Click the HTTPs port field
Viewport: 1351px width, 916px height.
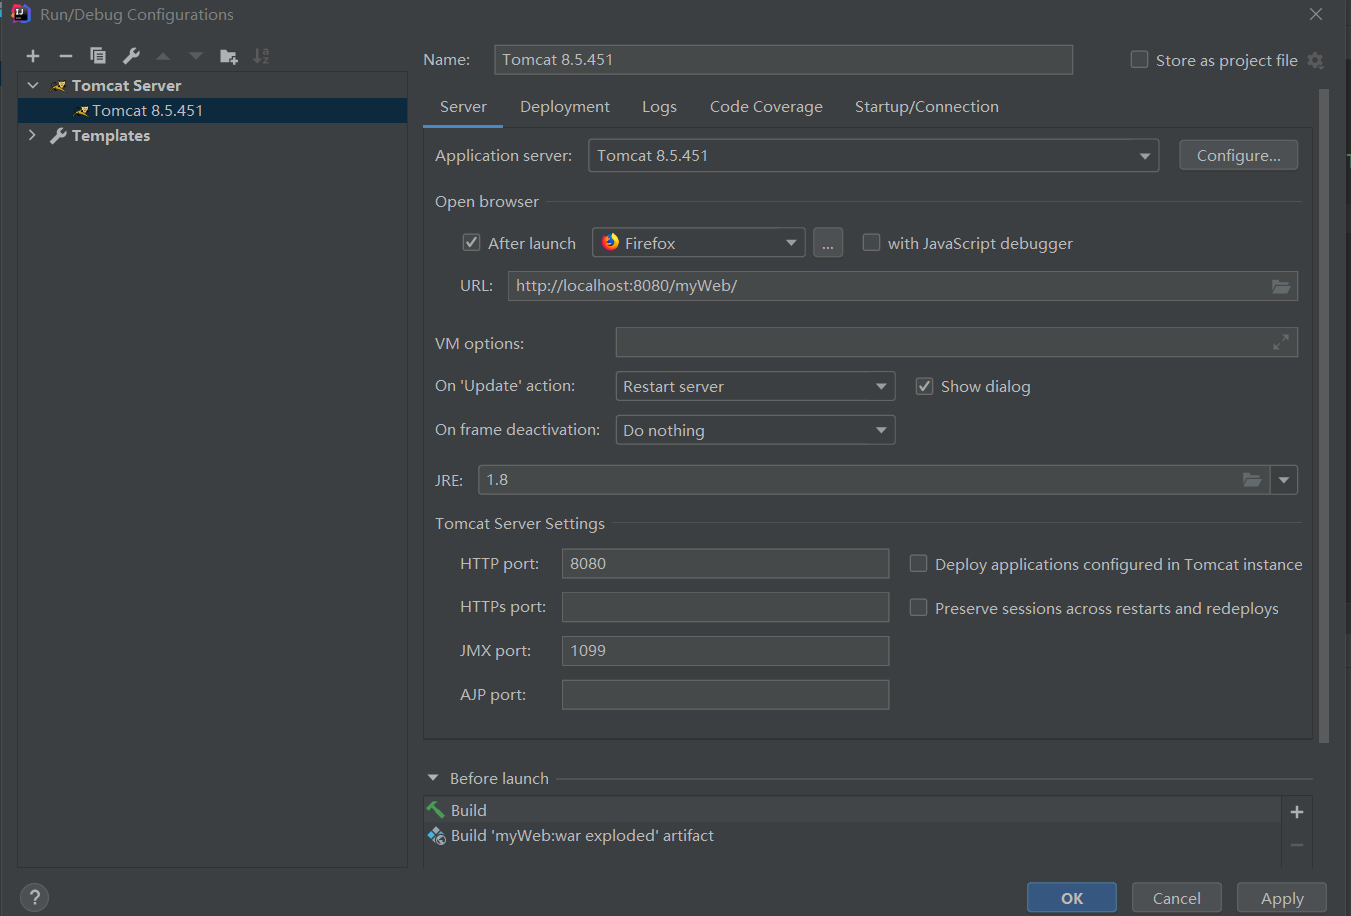click(725, 607)
